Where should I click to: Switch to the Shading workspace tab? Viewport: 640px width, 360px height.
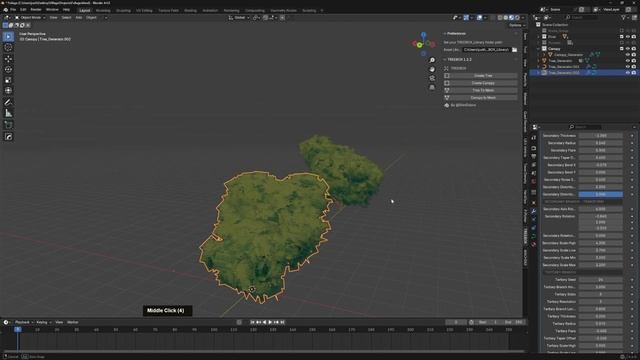pos(190,11)
